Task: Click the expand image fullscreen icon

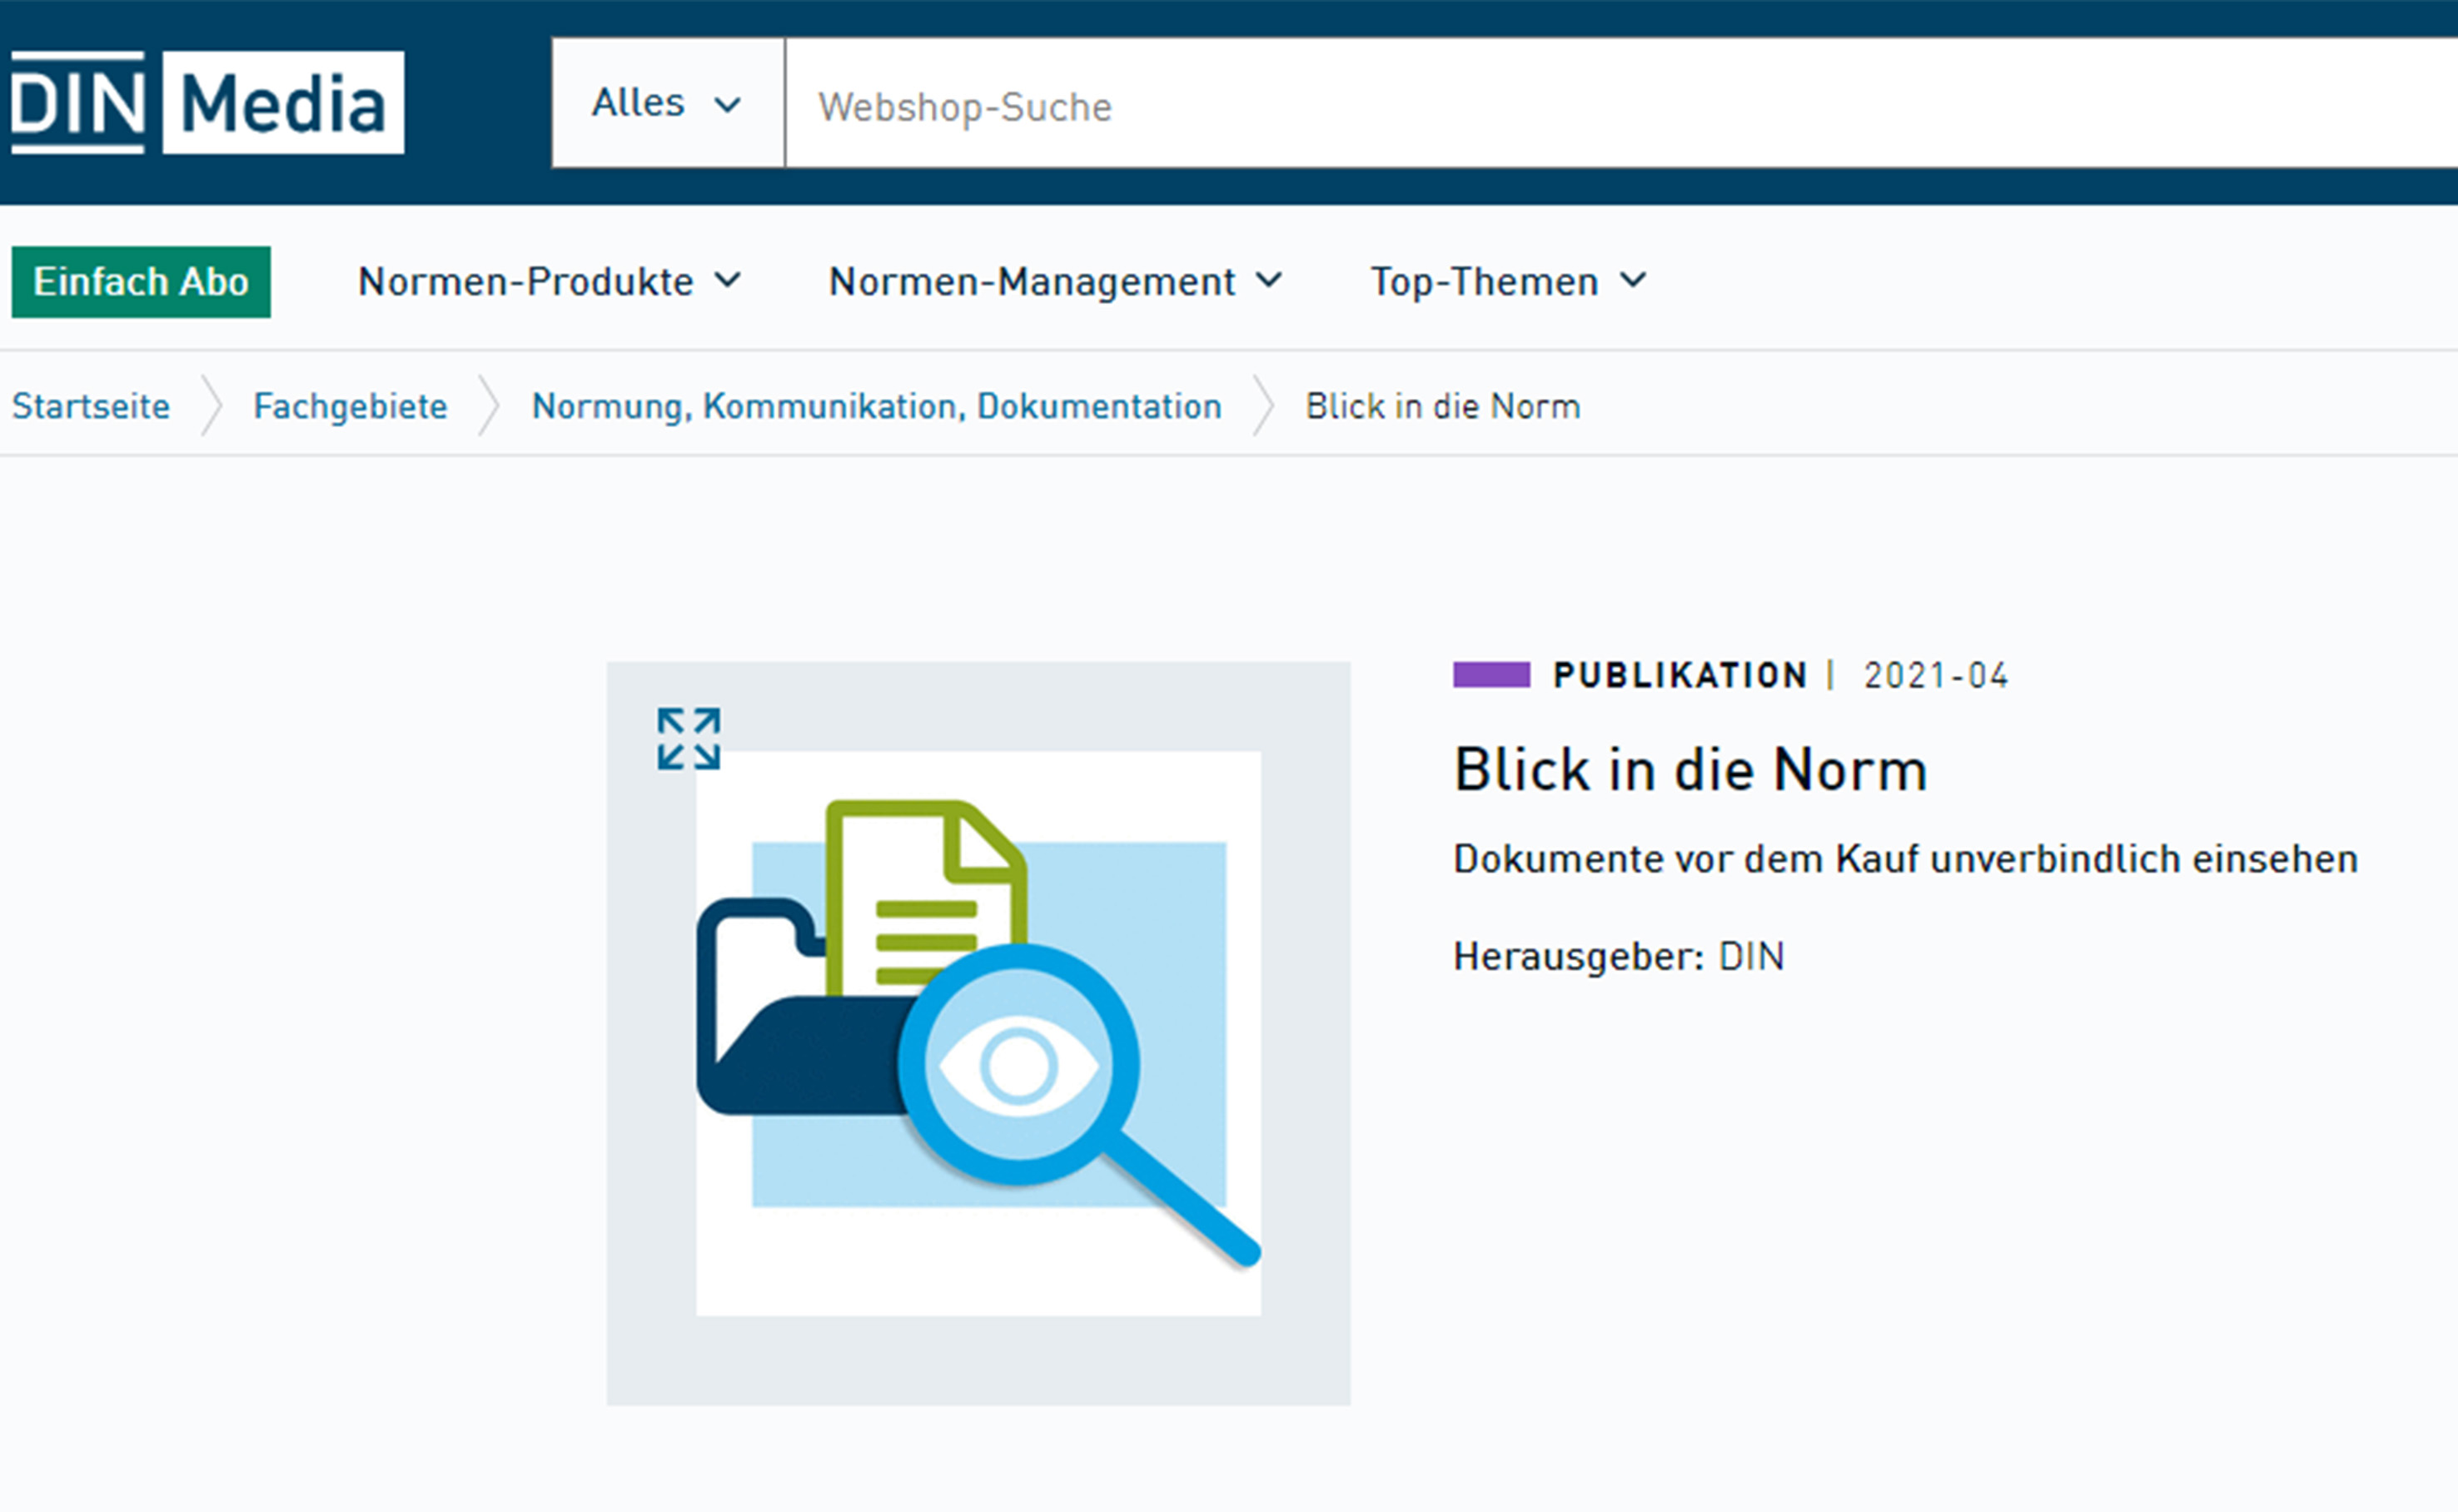Action: coord(688,739)
